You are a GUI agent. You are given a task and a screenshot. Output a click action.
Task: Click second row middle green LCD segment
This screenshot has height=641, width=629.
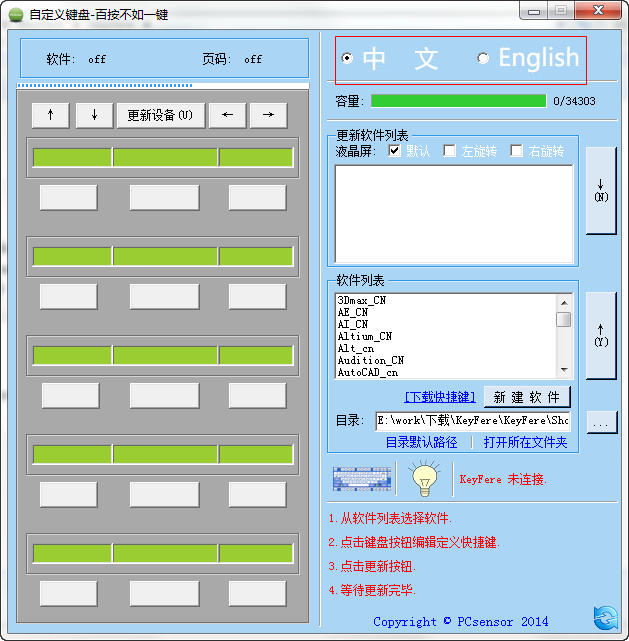(x=165, y=257)
